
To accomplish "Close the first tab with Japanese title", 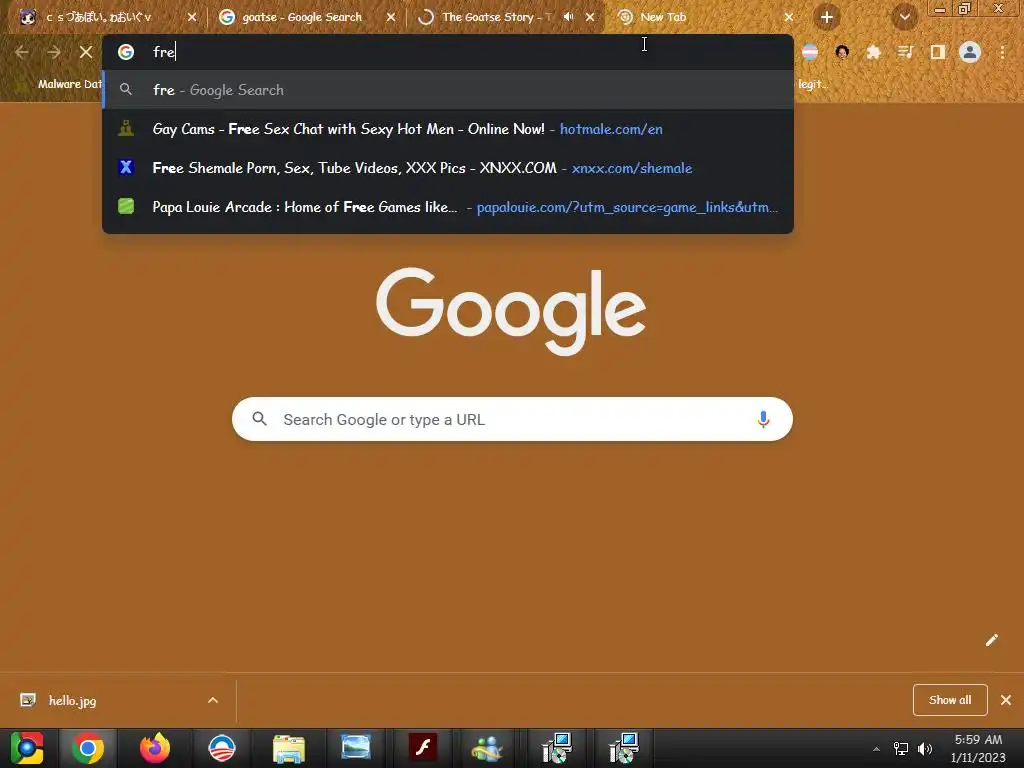I will click(x=192, y=18).
